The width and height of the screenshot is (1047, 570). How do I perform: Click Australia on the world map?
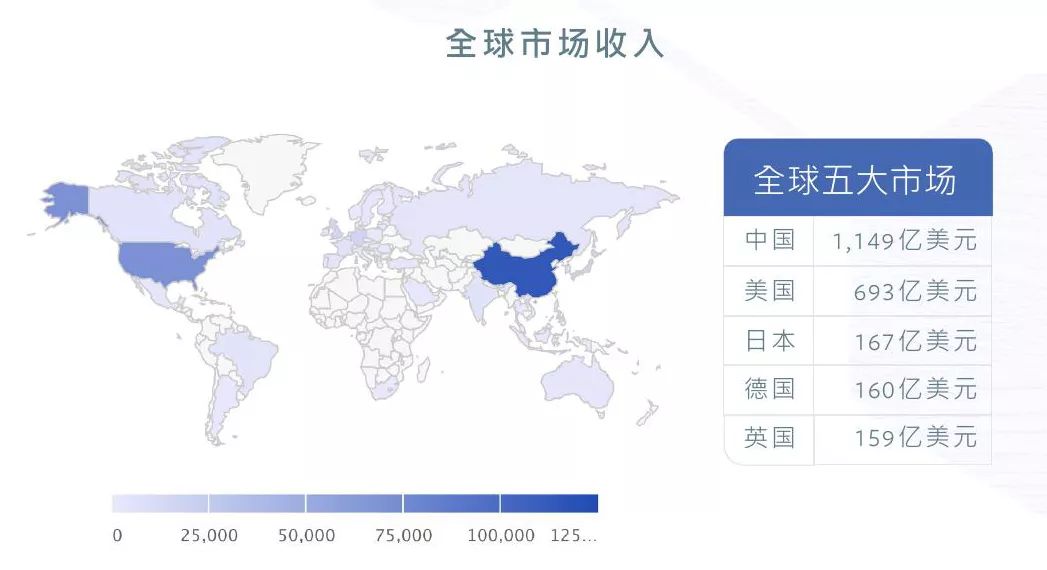point(578,386)
